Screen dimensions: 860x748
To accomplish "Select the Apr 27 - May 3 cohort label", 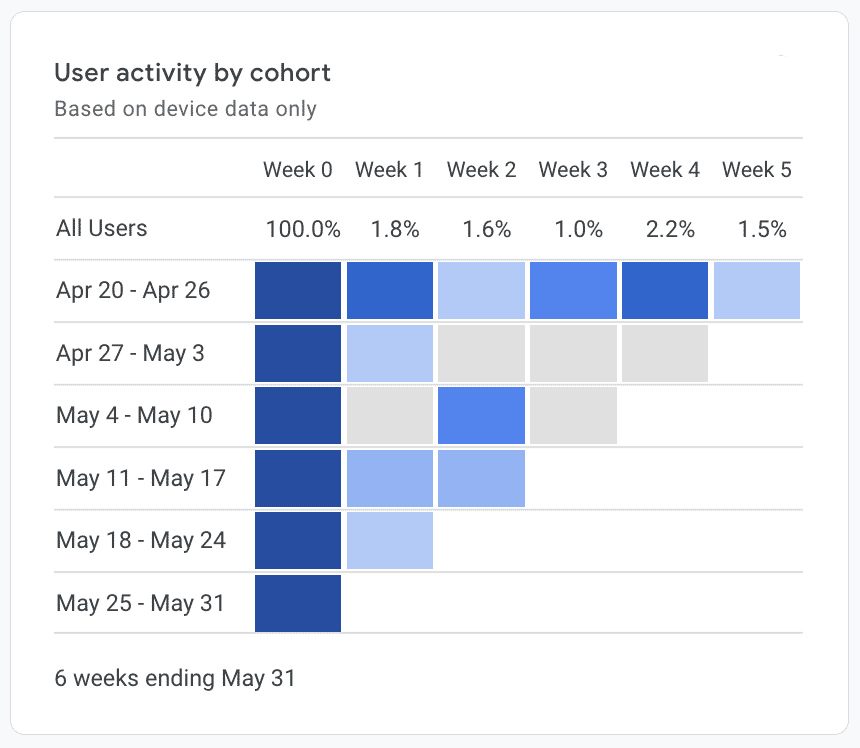I will pyautogui.click(x=130, y=353).
